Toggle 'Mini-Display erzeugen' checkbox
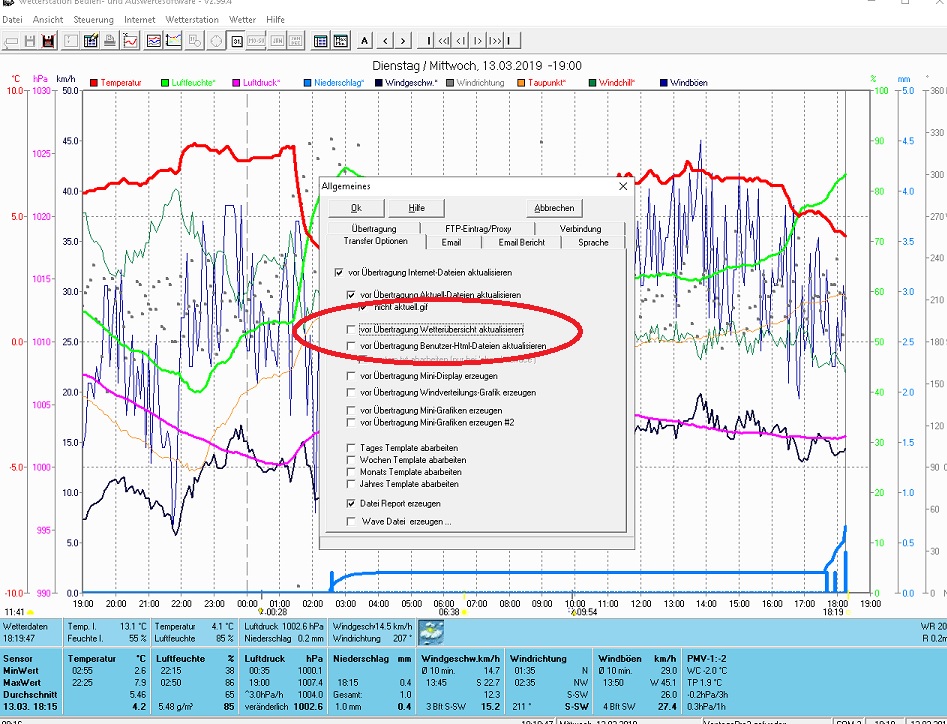 pos(351,376)
